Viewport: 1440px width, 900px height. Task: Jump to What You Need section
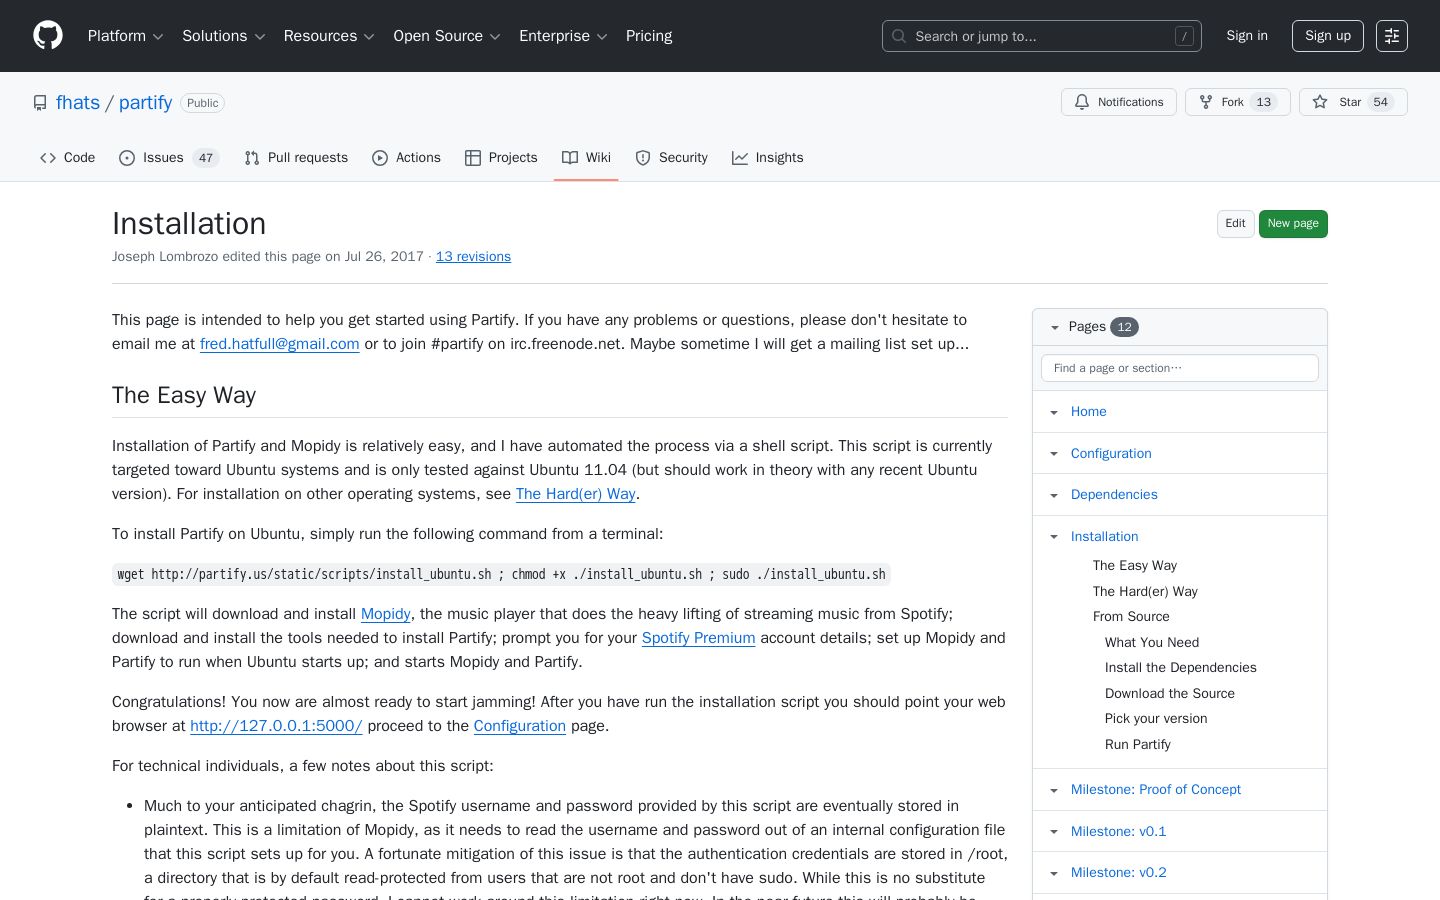1152,643
